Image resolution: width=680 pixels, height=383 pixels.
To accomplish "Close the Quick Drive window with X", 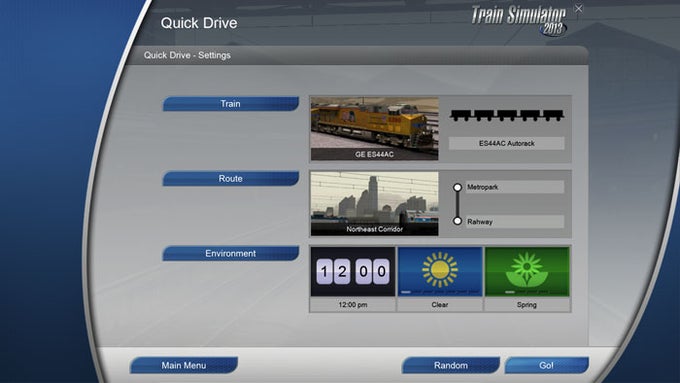I will (x=579, y=9).
